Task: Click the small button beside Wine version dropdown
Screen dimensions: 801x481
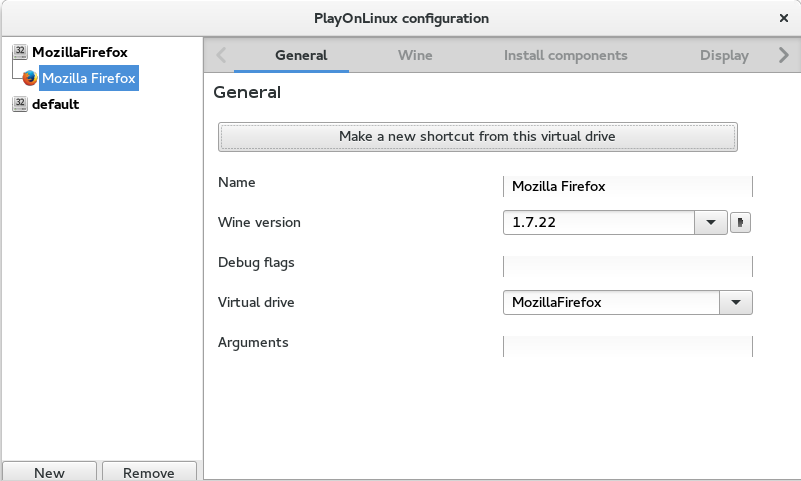Action: [x=740, y=223]
